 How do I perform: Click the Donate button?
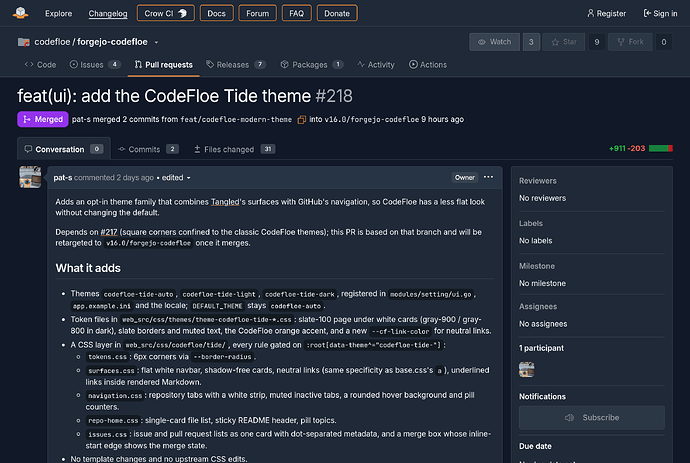tap(337, 13)
